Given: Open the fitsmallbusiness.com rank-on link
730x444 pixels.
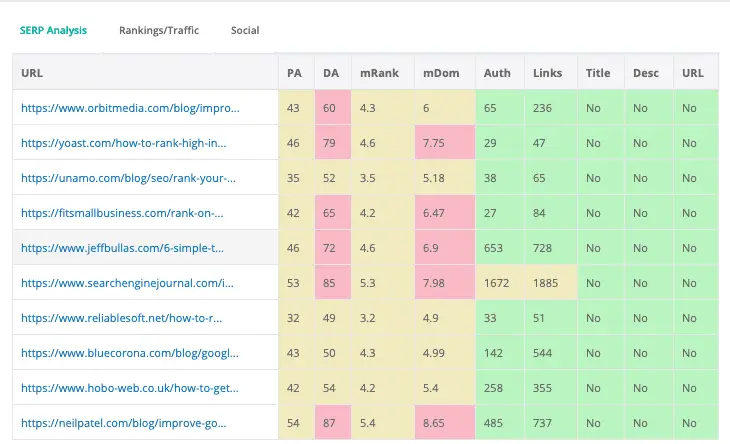Looking at the screenshot, I should (122, 213).
